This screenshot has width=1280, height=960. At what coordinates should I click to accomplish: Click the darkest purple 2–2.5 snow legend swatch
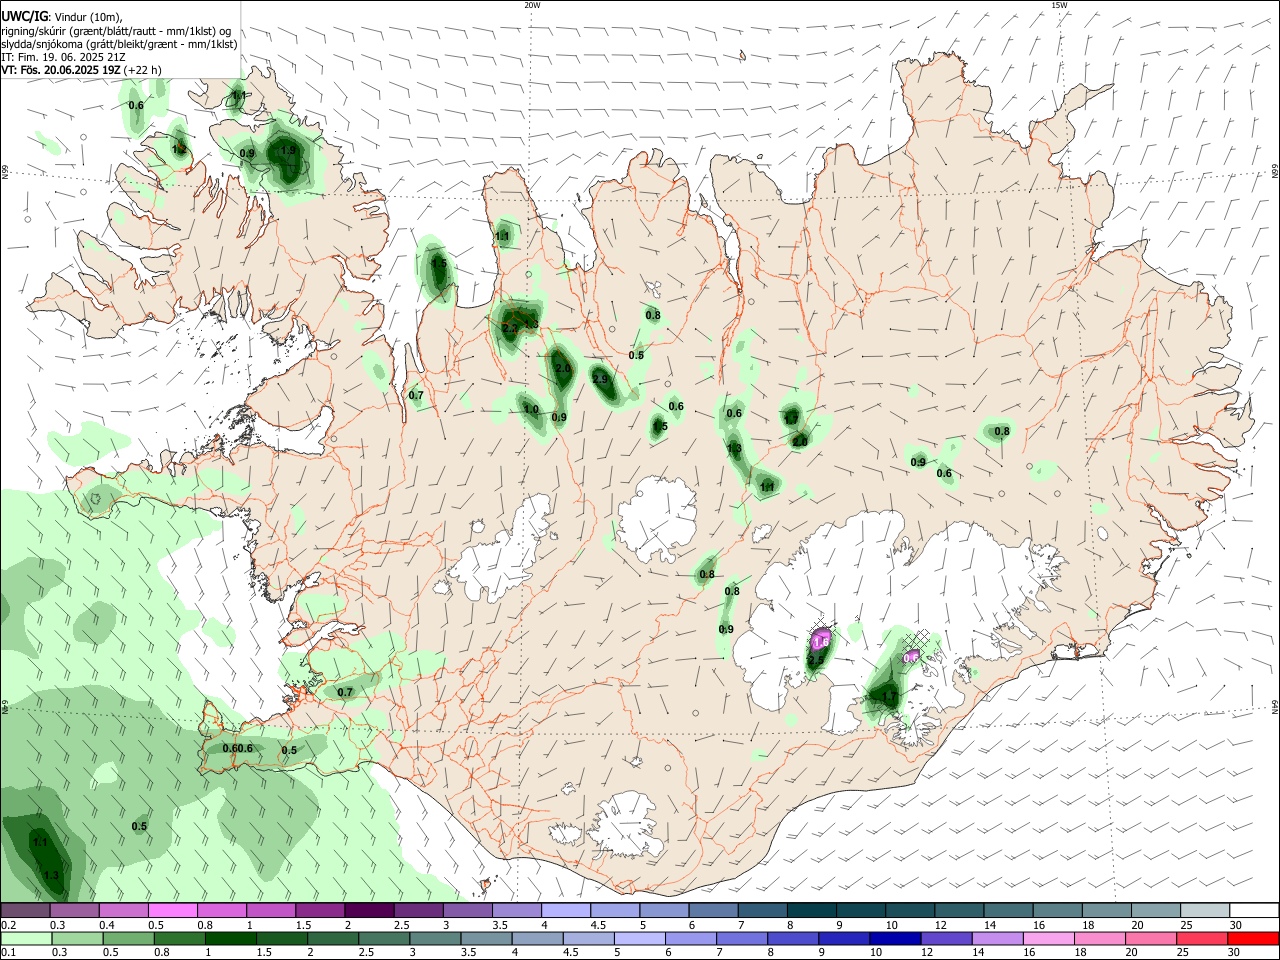(x=370, y=910)
